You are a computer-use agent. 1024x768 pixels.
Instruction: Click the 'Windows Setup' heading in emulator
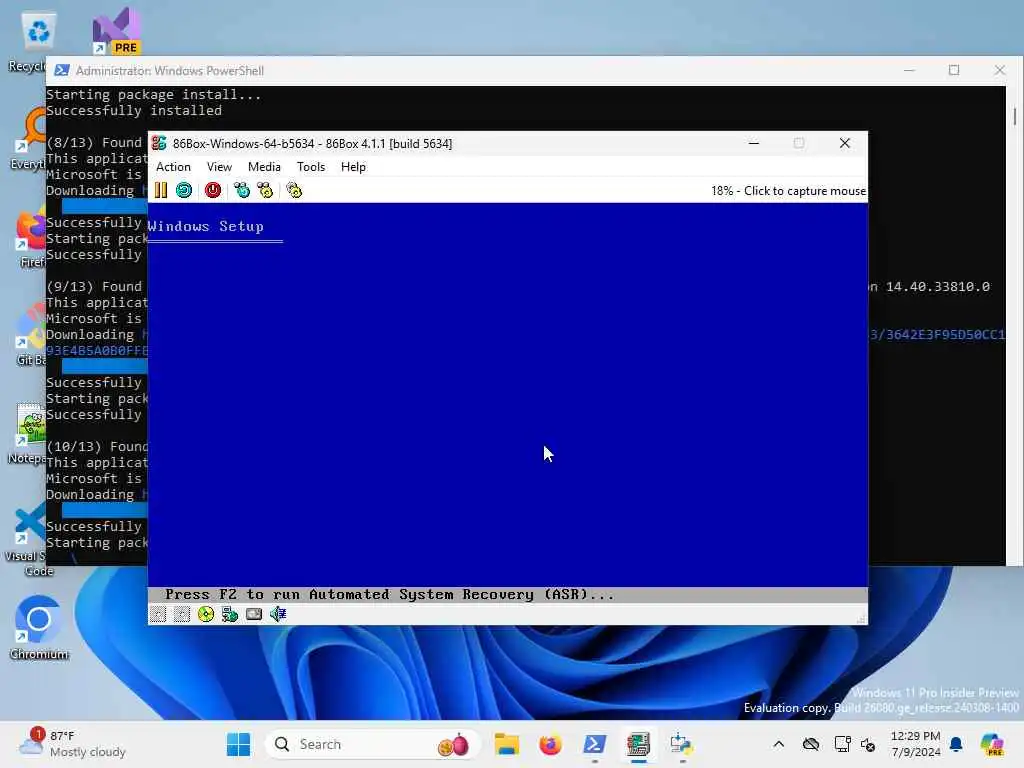206,226
